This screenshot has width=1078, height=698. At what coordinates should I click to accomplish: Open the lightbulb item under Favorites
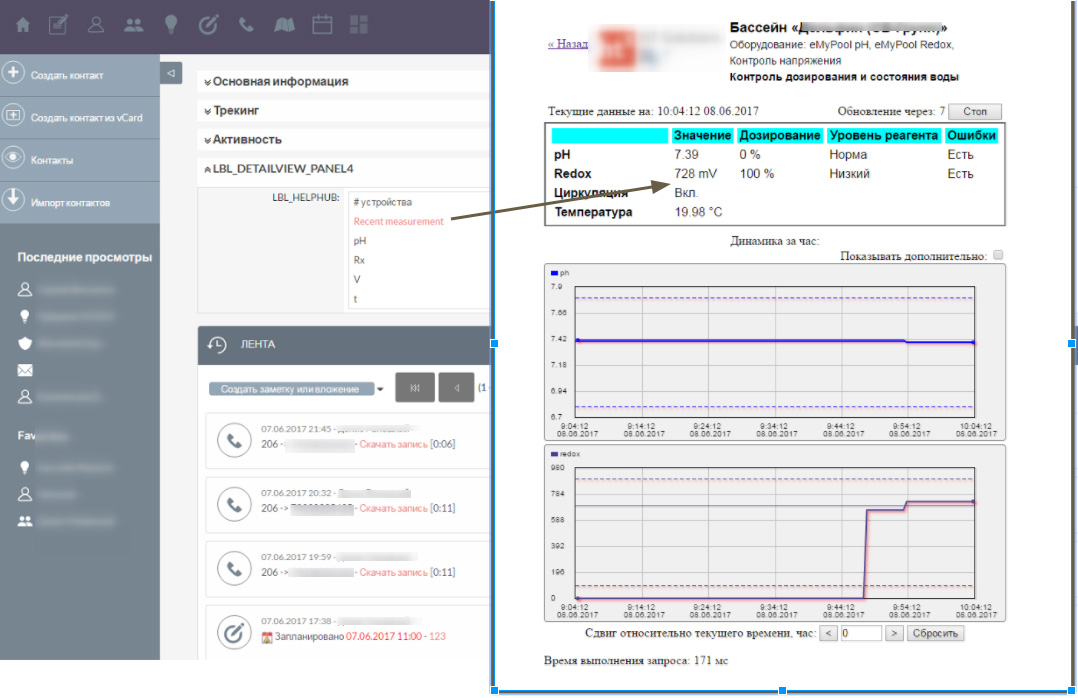25,468
